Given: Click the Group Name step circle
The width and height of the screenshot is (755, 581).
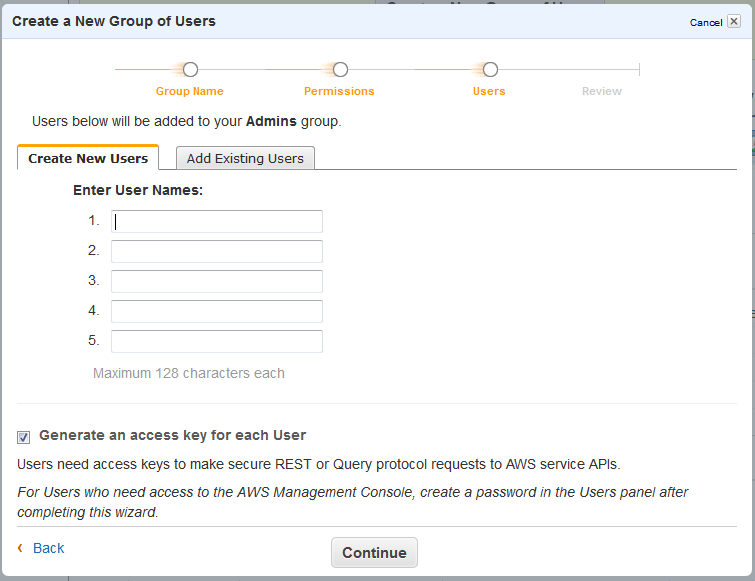Looking at the screenshot, I should (x=190, y=70).
